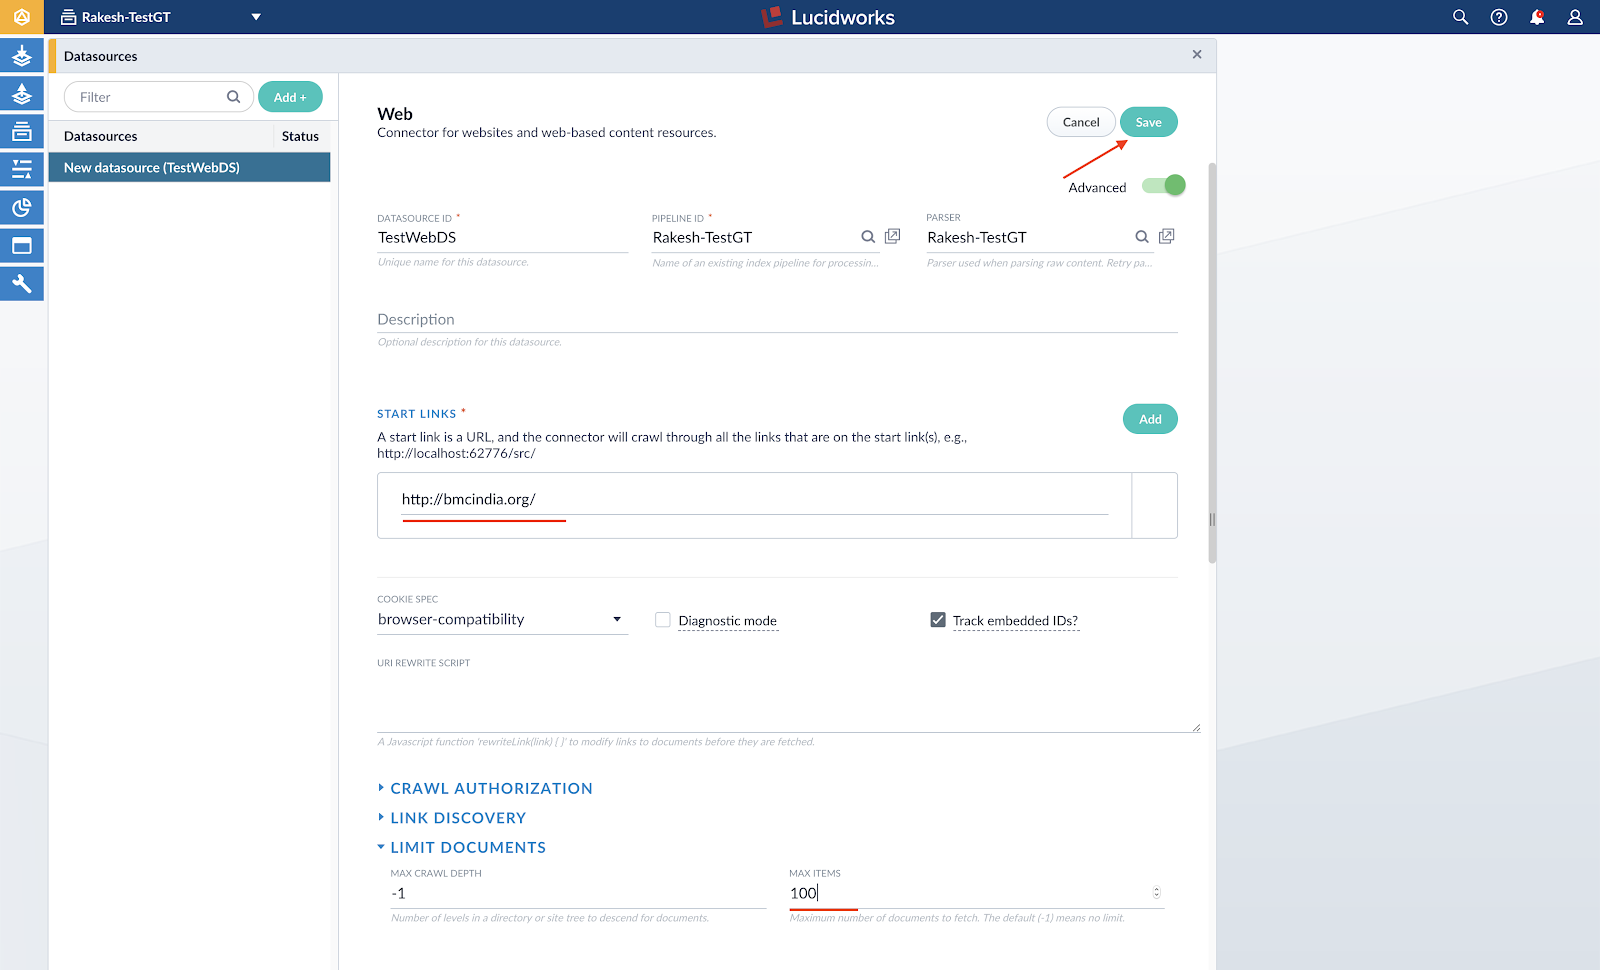
Task: Click Add to add start link
Action: pos(1150,419)
